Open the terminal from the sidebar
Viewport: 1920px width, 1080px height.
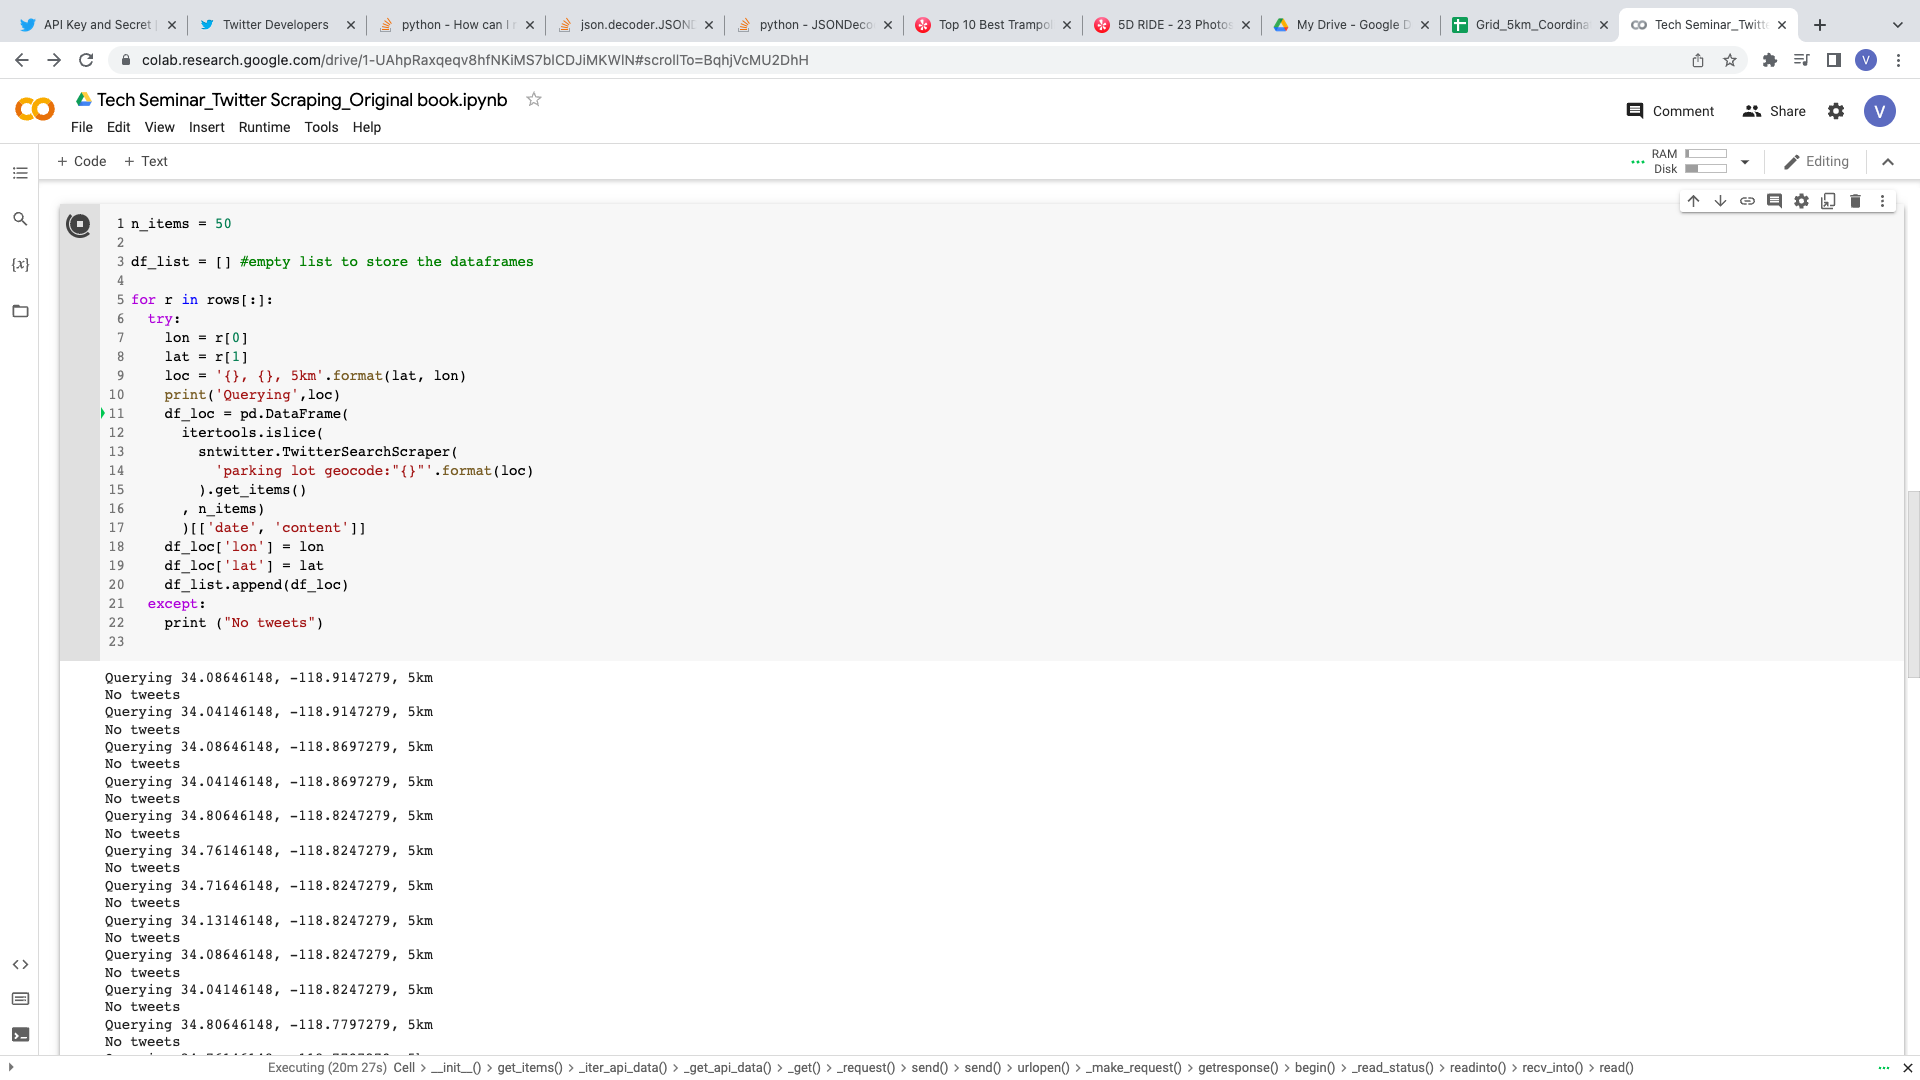(x=22, y=1034)
